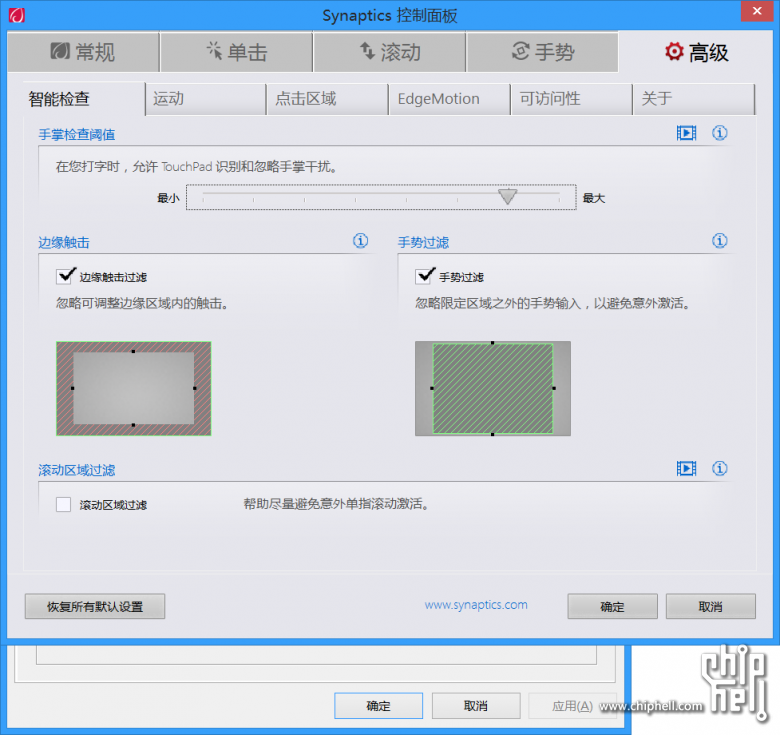Open the 滚动 main tab

[390, 52]
